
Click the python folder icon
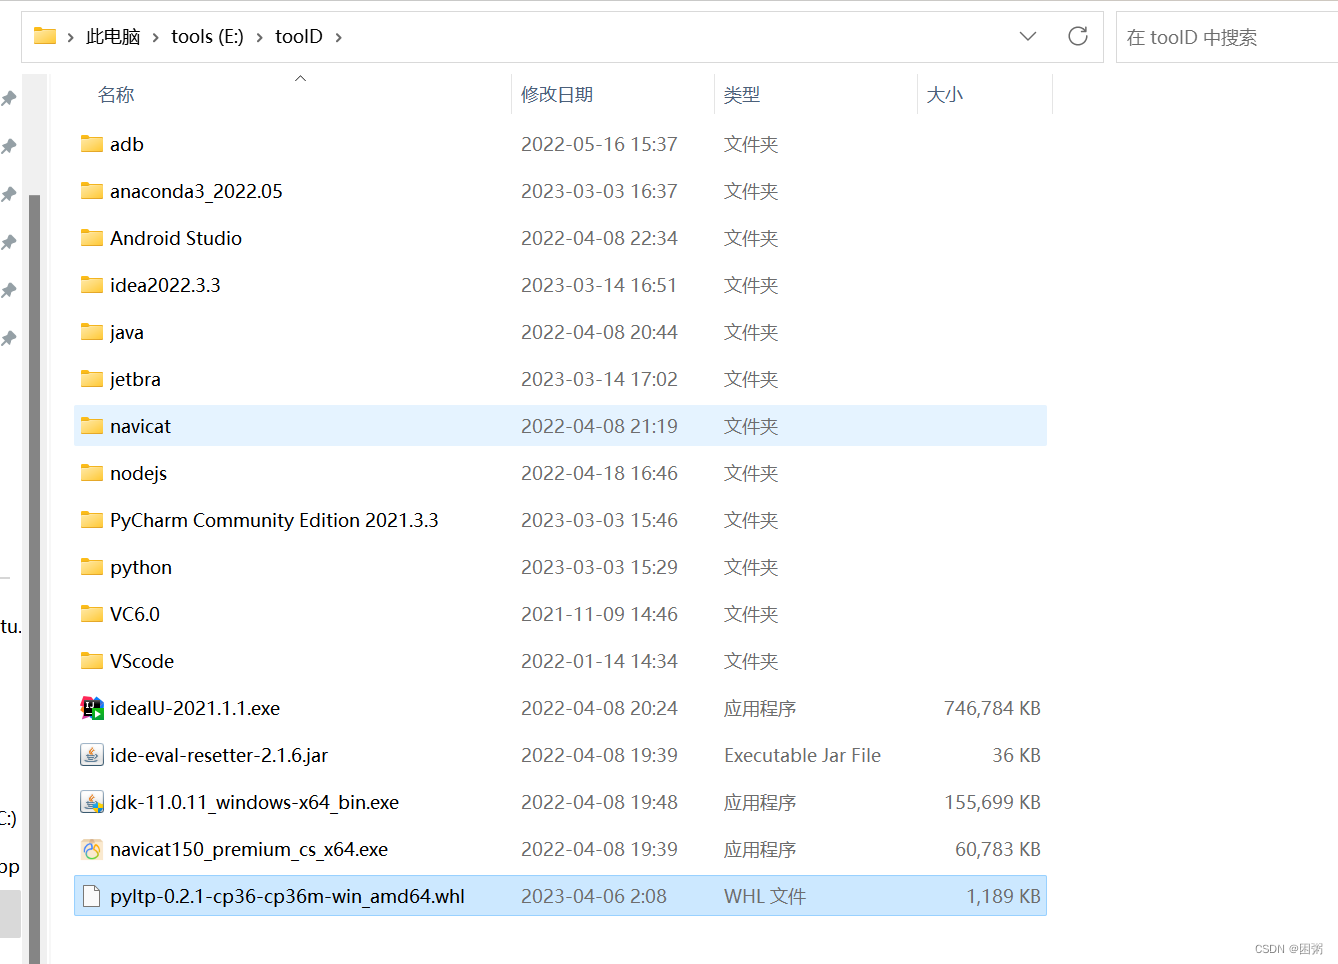[92, 567]
